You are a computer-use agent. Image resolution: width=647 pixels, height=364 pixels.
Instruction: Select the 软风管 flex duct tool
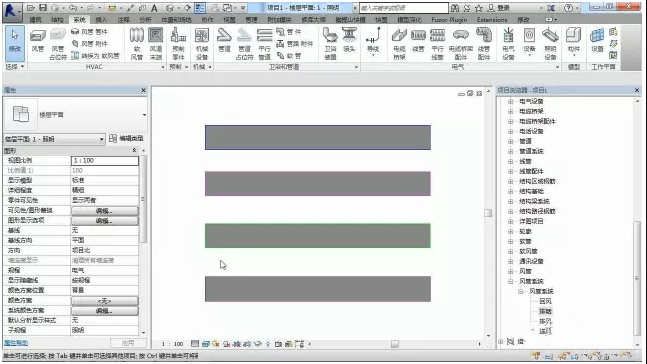(137, 44)
